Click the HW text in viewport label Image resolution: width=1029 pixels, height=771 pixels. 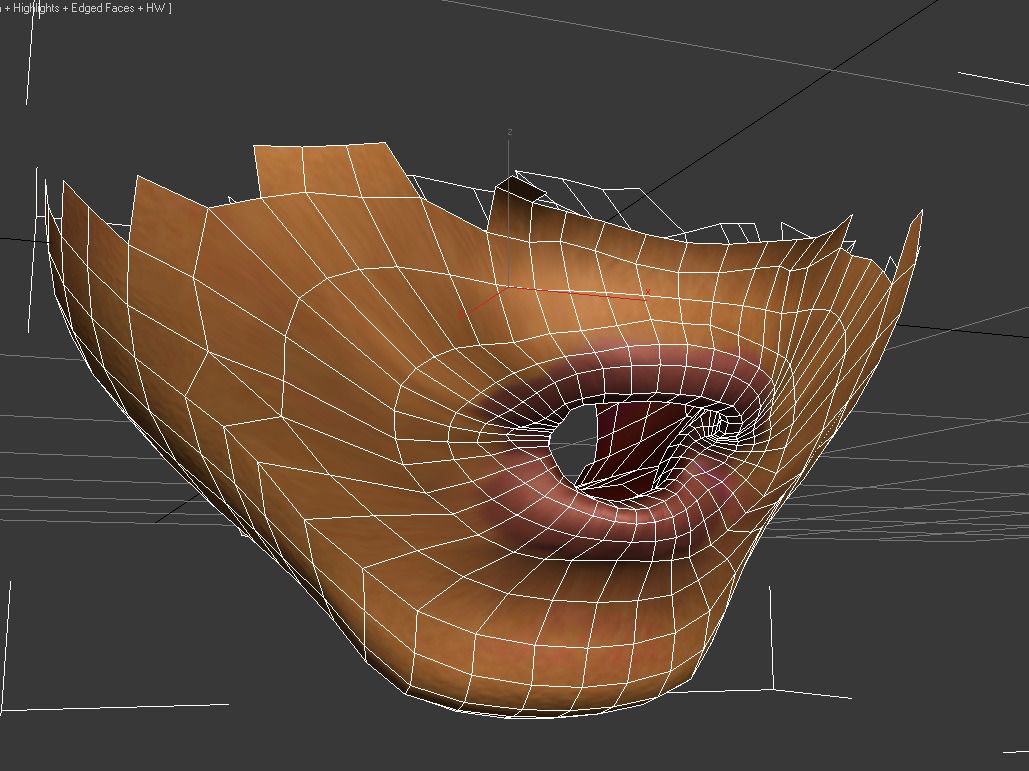(155, 8)
